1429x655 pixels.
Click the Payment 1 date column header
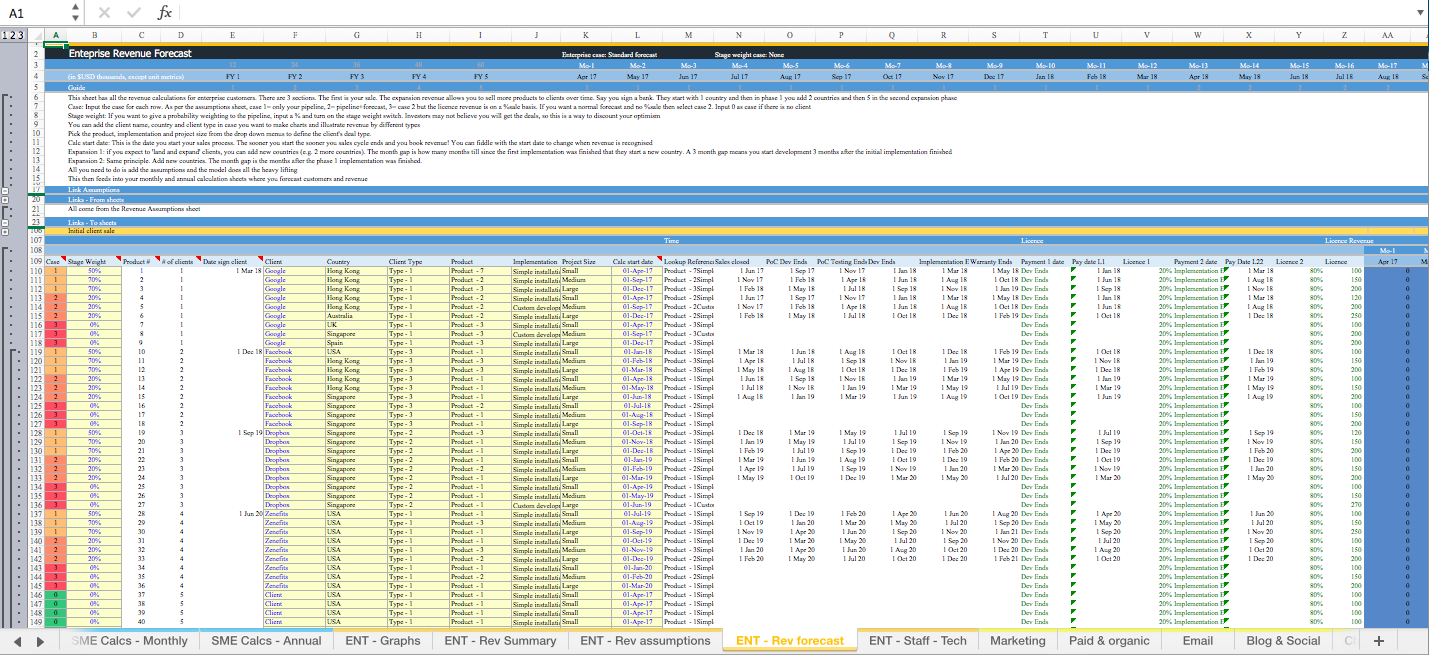[1045, 261]
